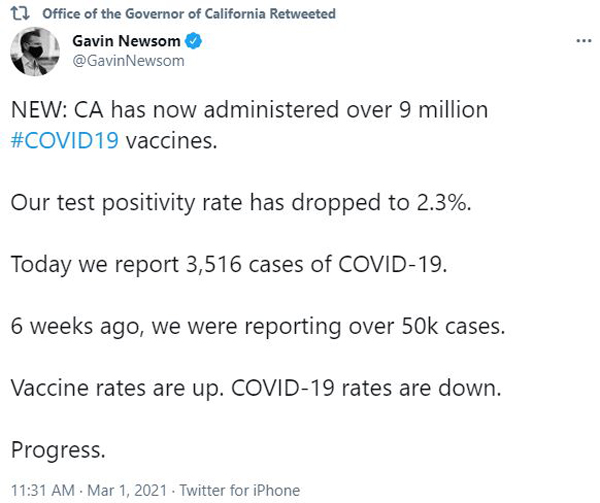Open the three-dot more options menu

[x=584, y=41]
